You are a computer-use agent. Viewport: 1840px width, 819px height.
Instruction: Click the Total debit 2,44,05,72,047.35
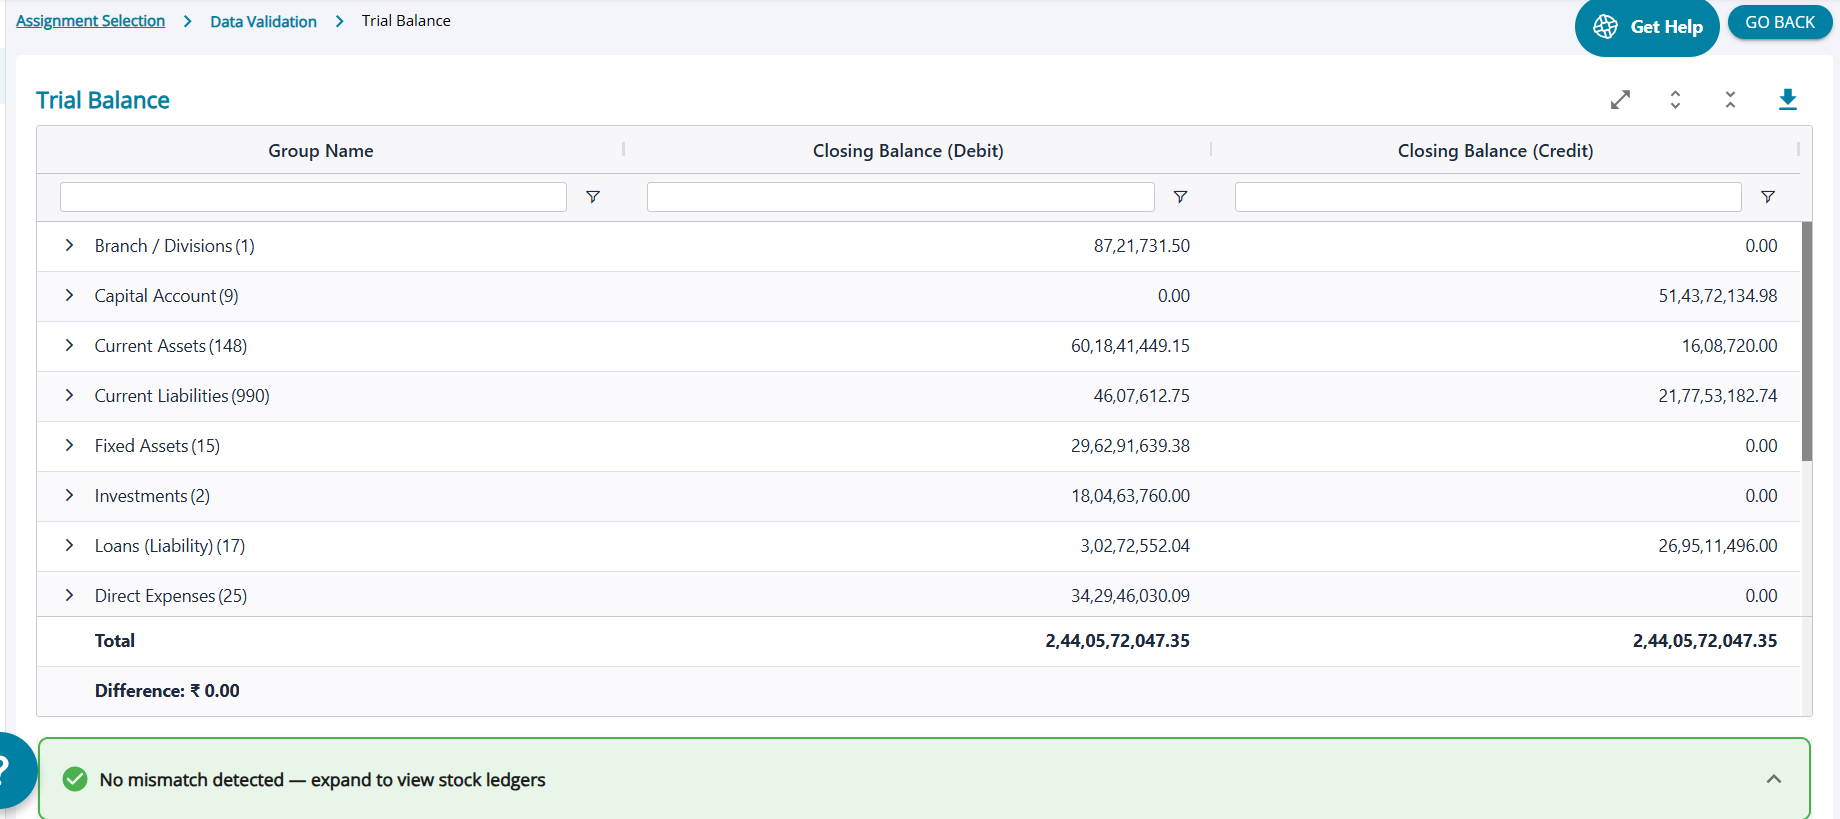pyautogui.click(x=1118, y=641)
